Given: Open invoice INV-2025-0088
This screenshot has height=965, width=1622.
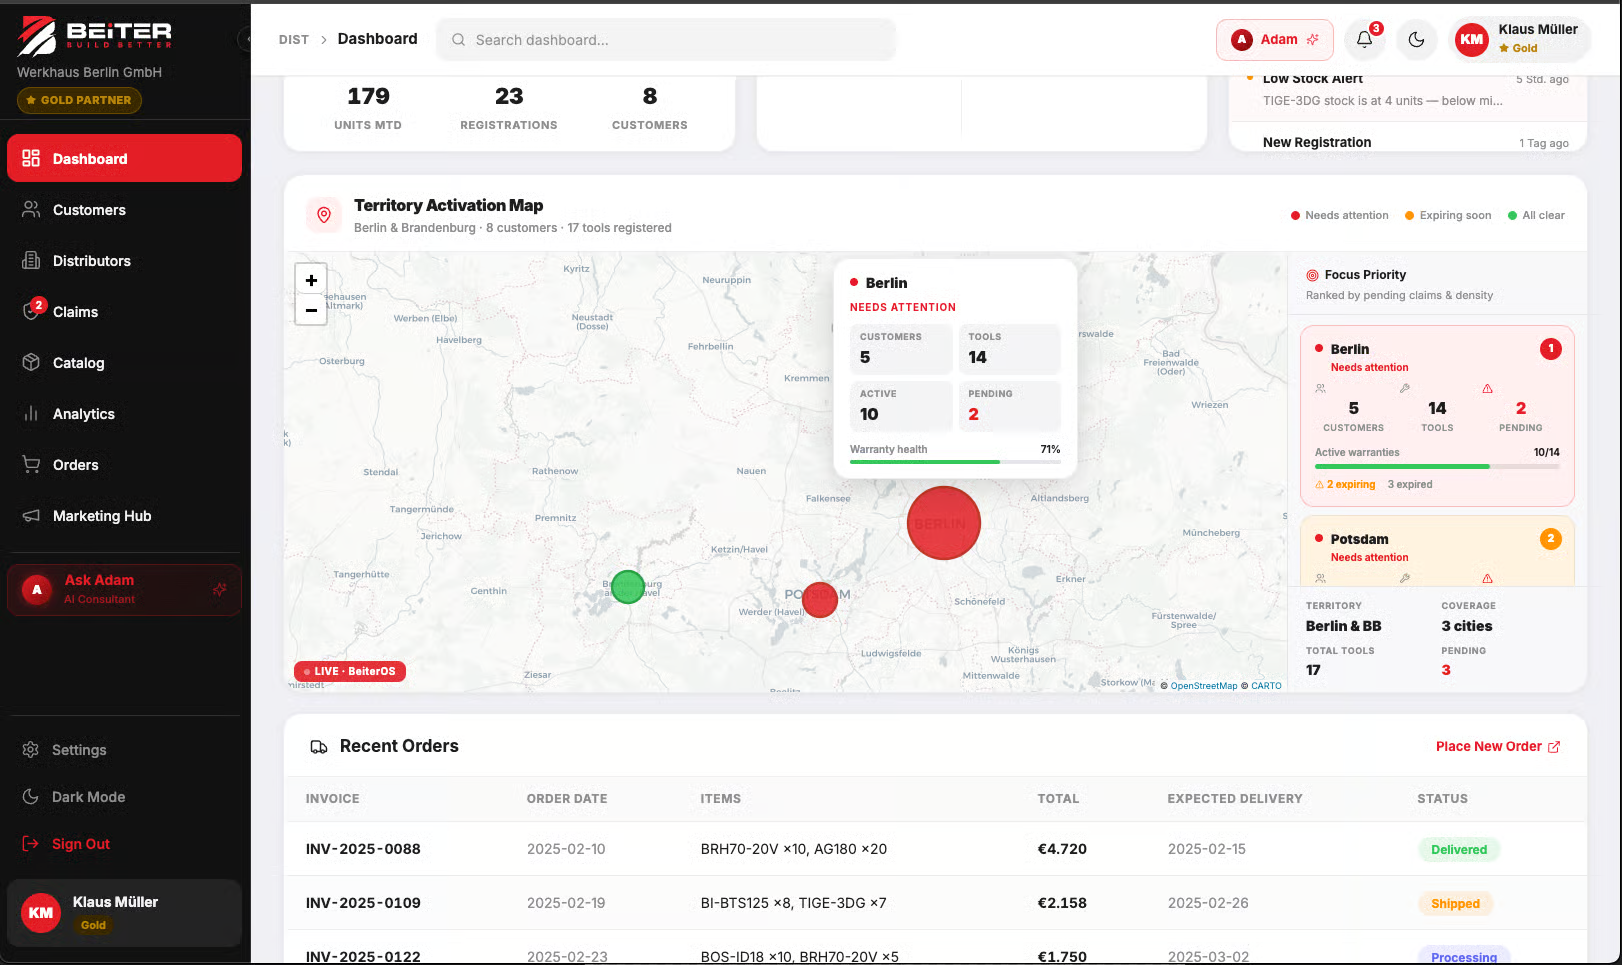Looking at the screenshot, I should coord(363,849).
